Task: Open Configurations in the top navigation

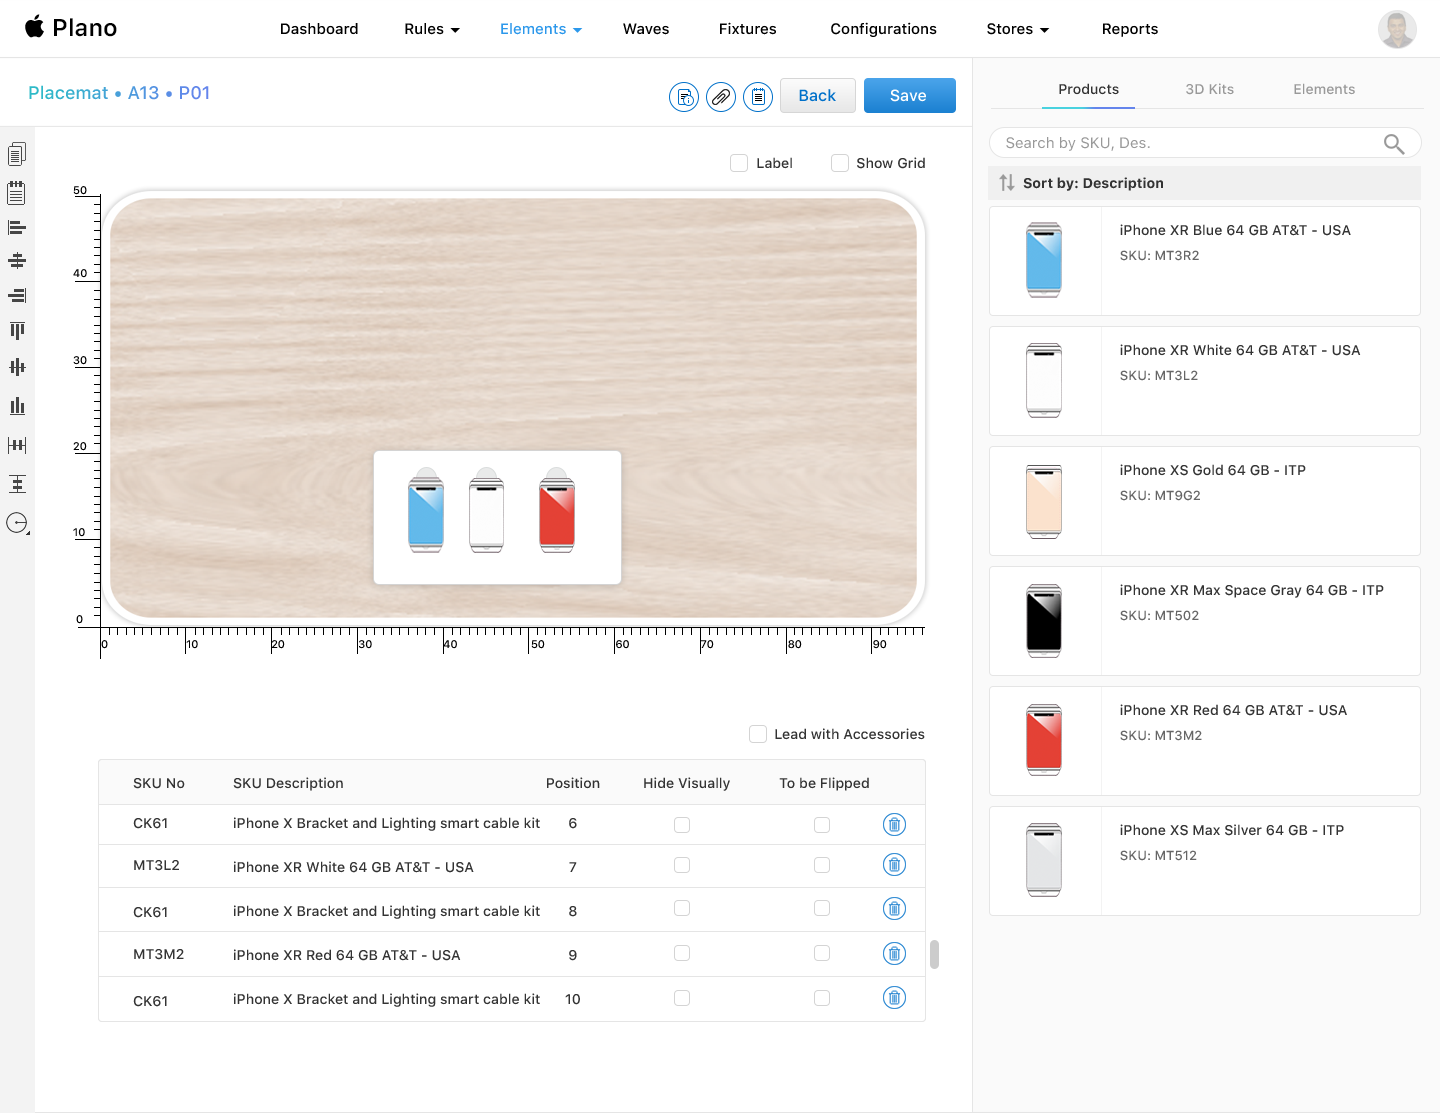Action: (x=884, y=29)
